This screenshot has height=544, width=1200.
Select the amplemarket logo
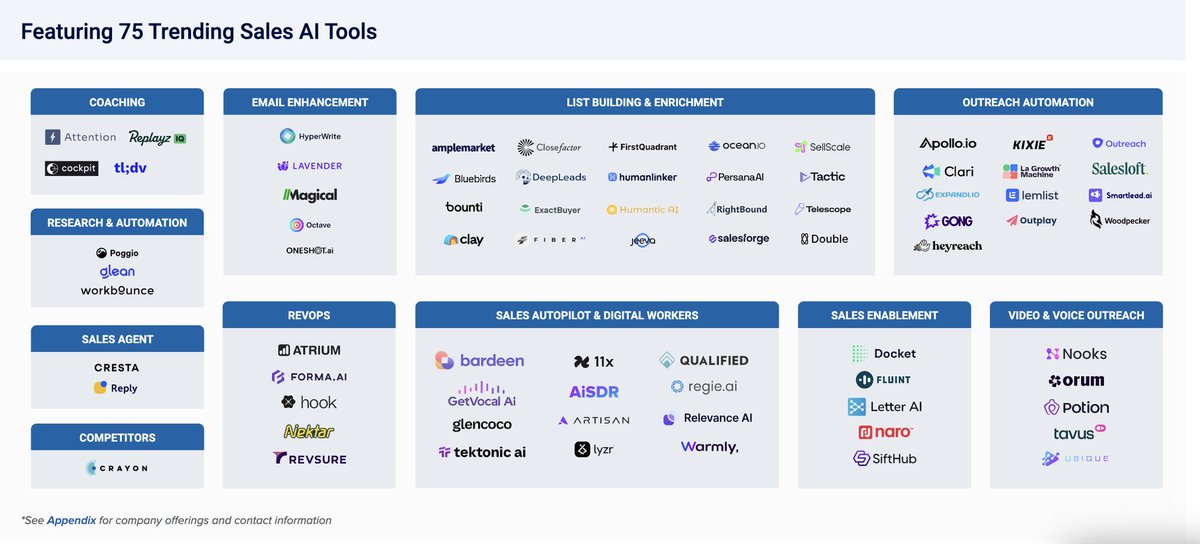(463, 148)
